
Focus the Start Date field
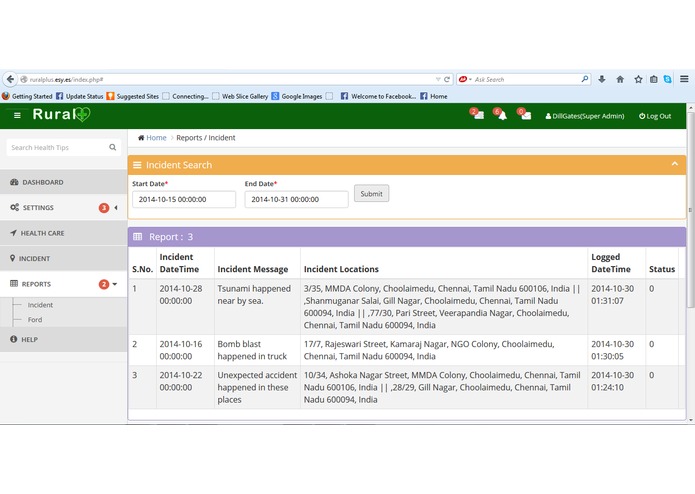[x=184, y=199]
